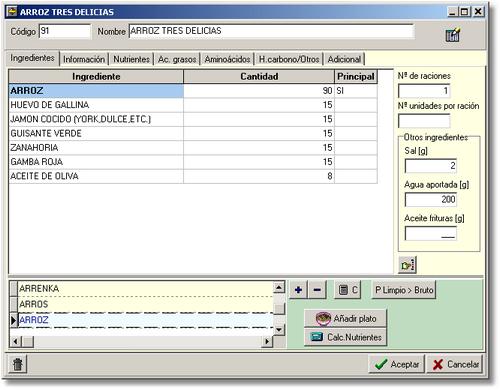This screenshot has height=390, width=500.
Task: Click the SI cell in the Principal column
Action: (356, 91)
